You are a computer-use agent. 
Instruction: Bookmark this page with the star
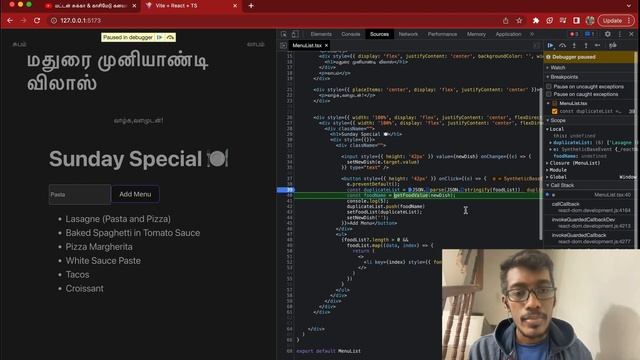[519, 20]
